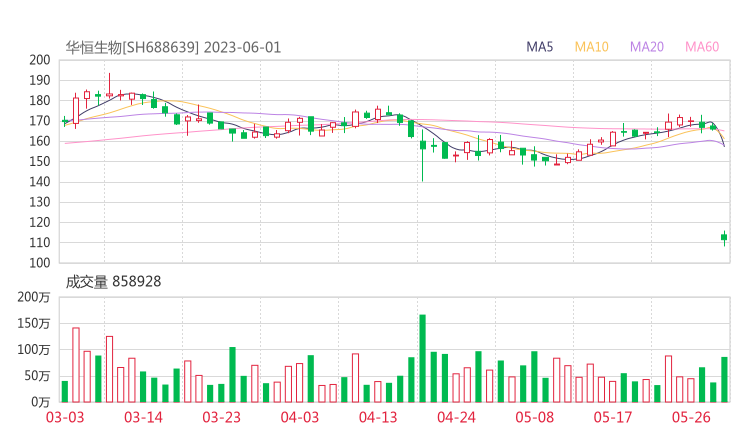Click volume axis label 200万
This screenshot has width=740, height=440.
34,297
